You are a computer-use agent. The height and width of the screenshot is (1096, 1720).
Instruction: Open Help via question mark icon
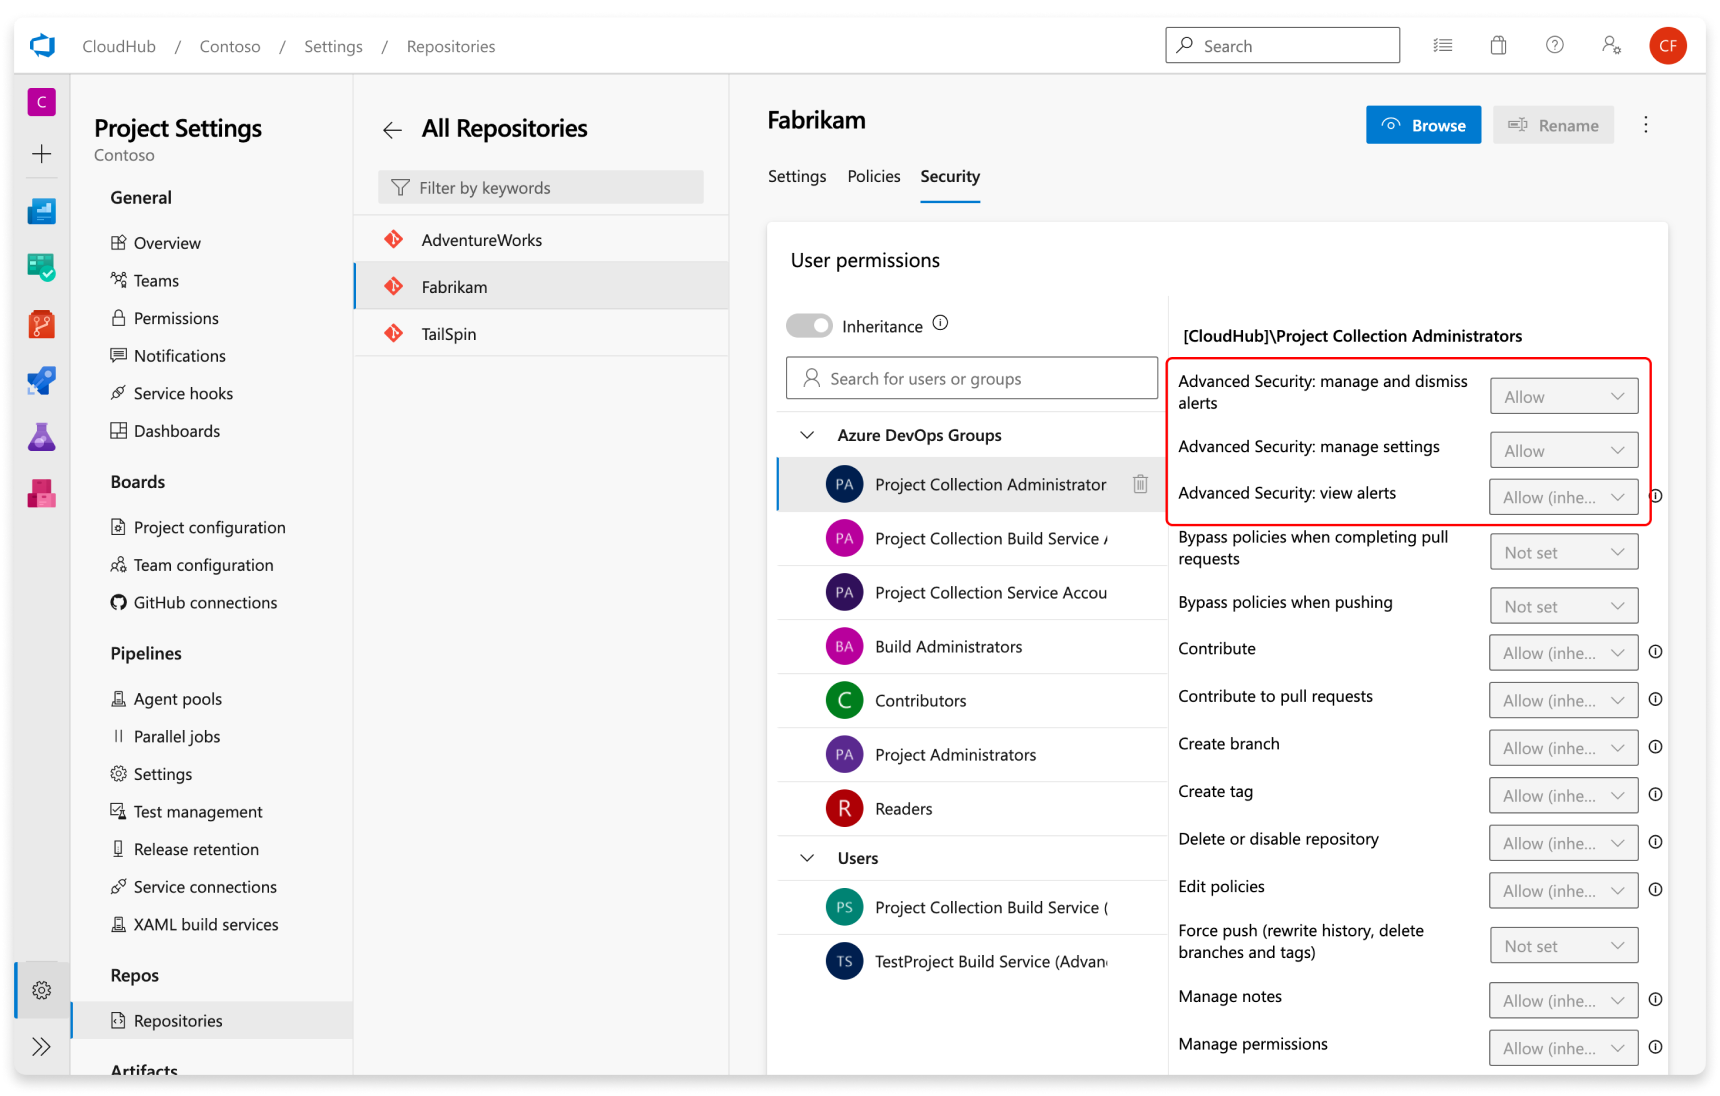click(1554, 45)
